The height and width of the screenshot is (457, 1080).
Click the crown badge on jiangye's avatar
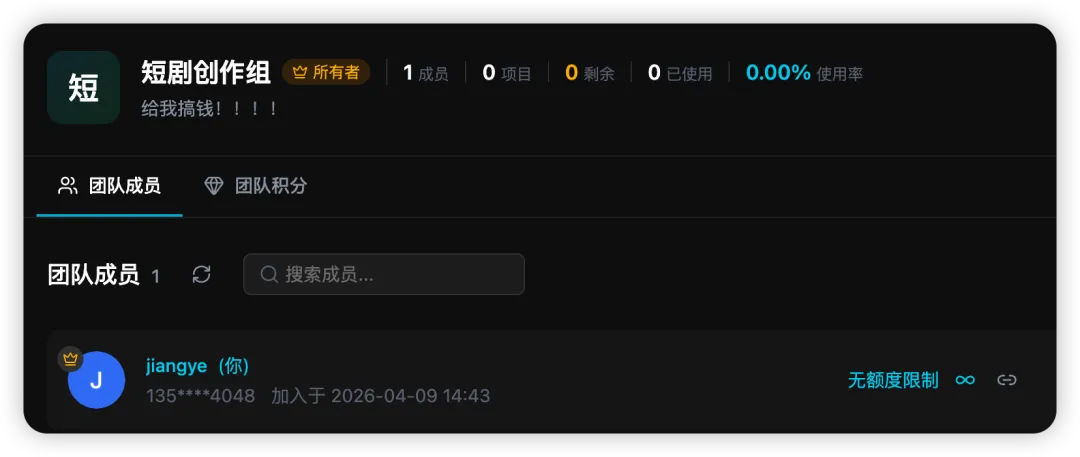click(x=70, y=358)
